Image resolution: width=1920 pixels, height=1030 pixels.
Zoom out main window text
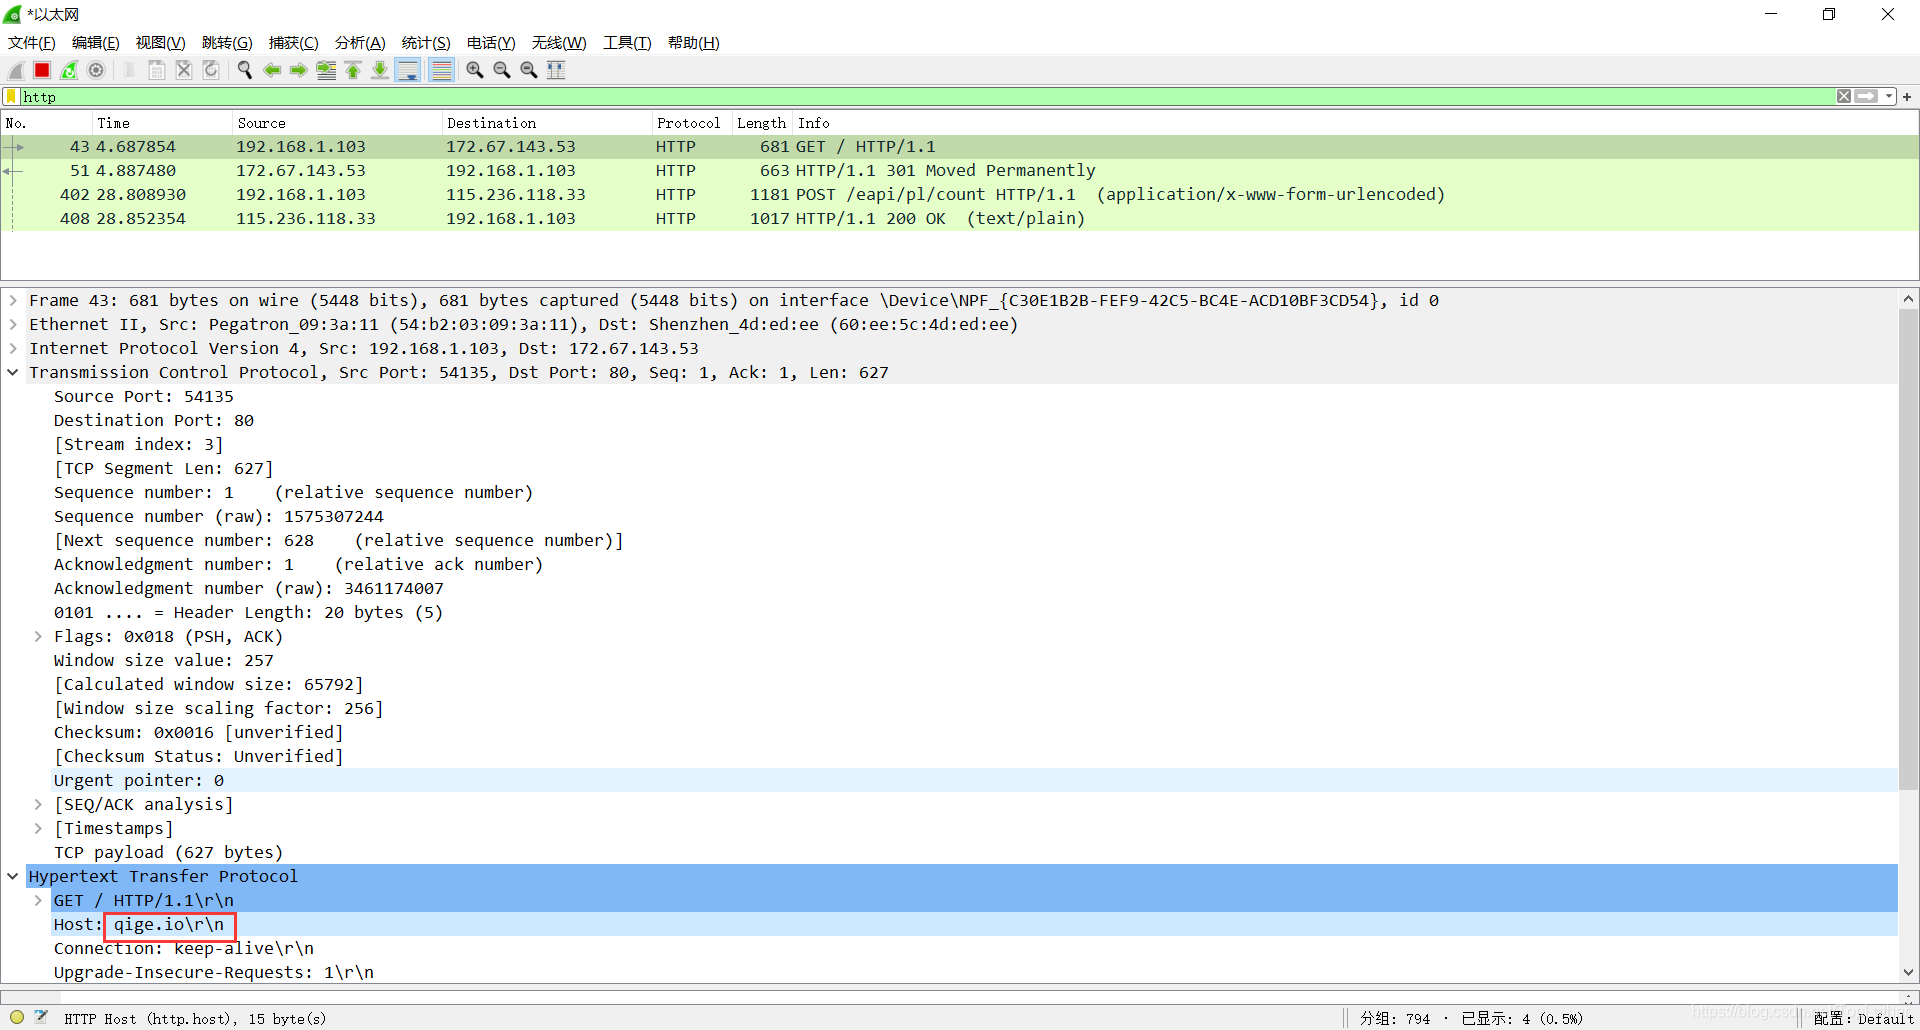tap(502, 70)
